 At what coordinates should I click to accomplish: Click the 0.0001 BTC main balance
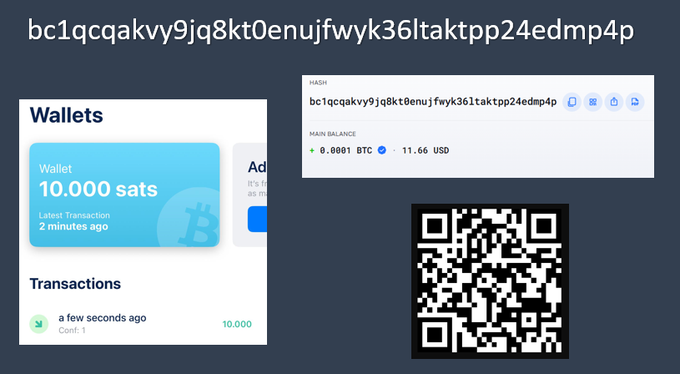click(346, 151)
